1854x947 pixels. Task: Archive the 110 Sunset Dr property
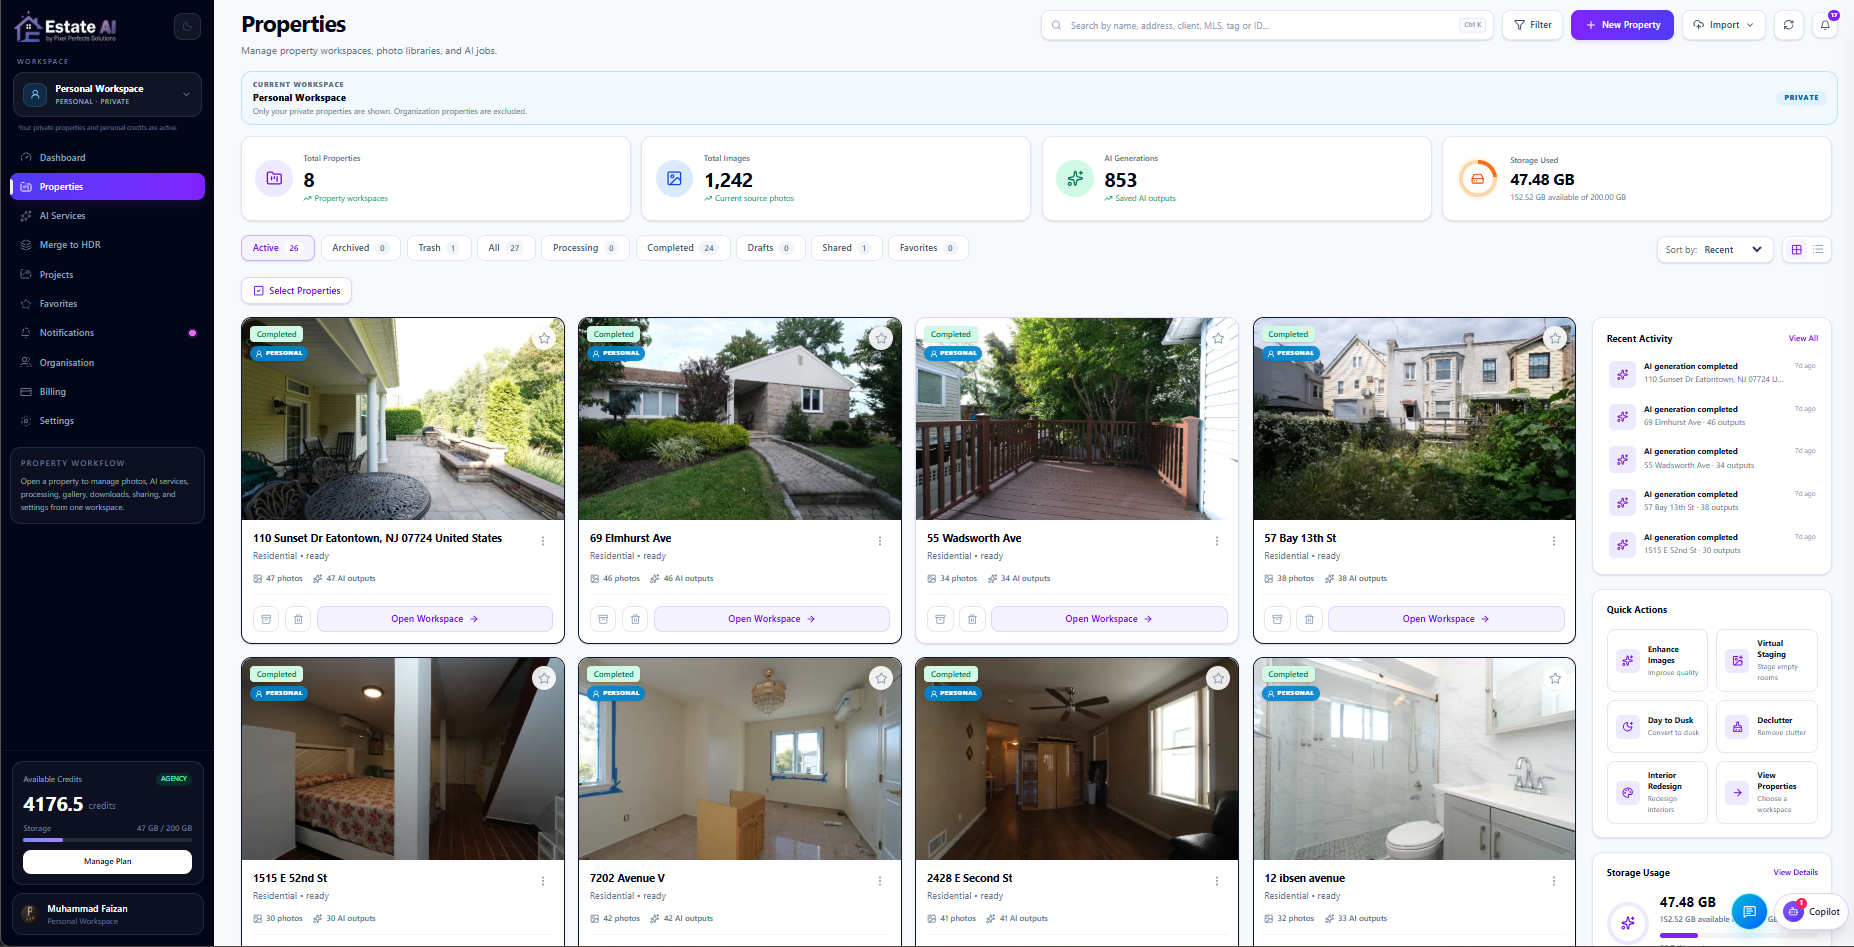point(266,619)
